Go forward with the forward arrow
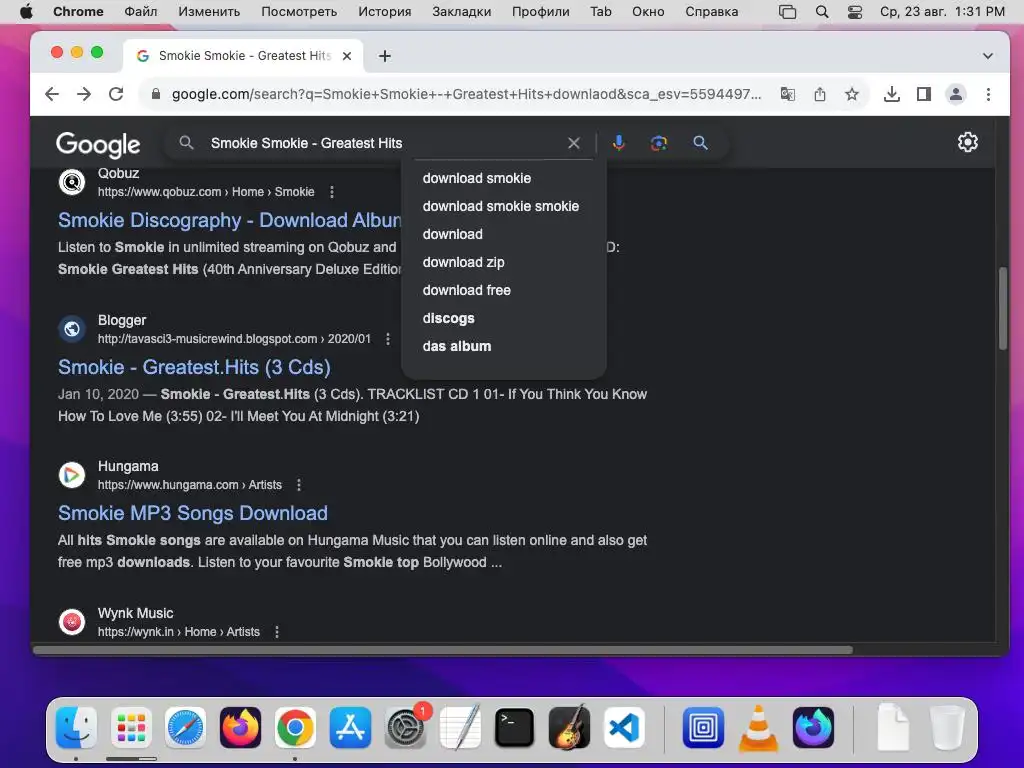This screenshot has height=768, width=1024. coord(84,94)
